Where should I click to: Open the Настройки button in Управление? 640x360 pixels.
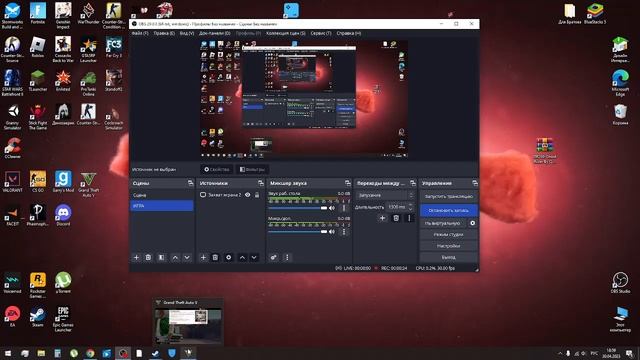coord(449,246)
